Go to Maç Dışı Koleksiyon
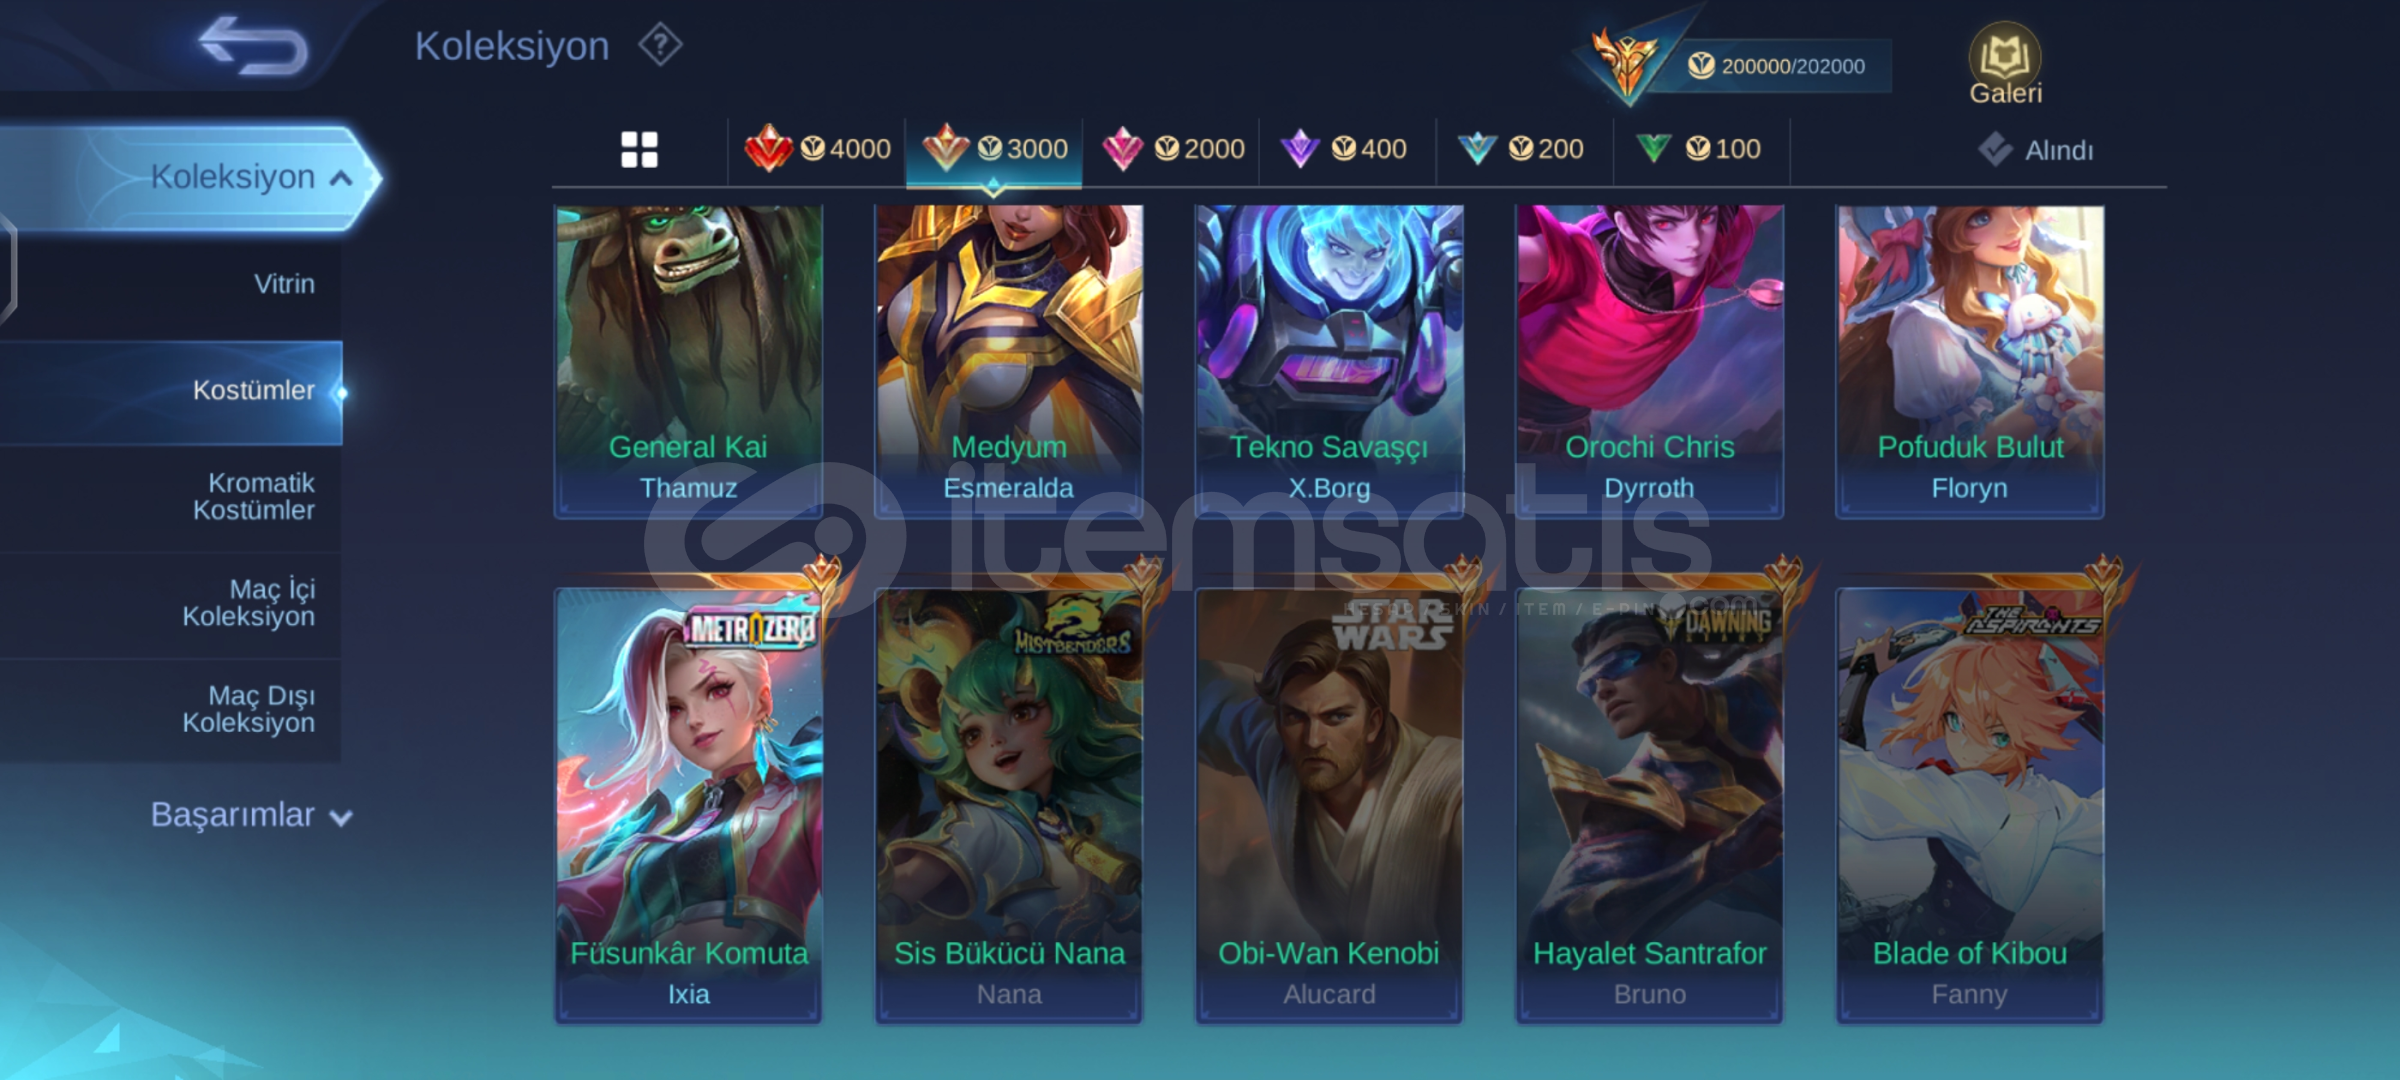The width and height of the screenshot is (2400, 1080). (249, 709)
